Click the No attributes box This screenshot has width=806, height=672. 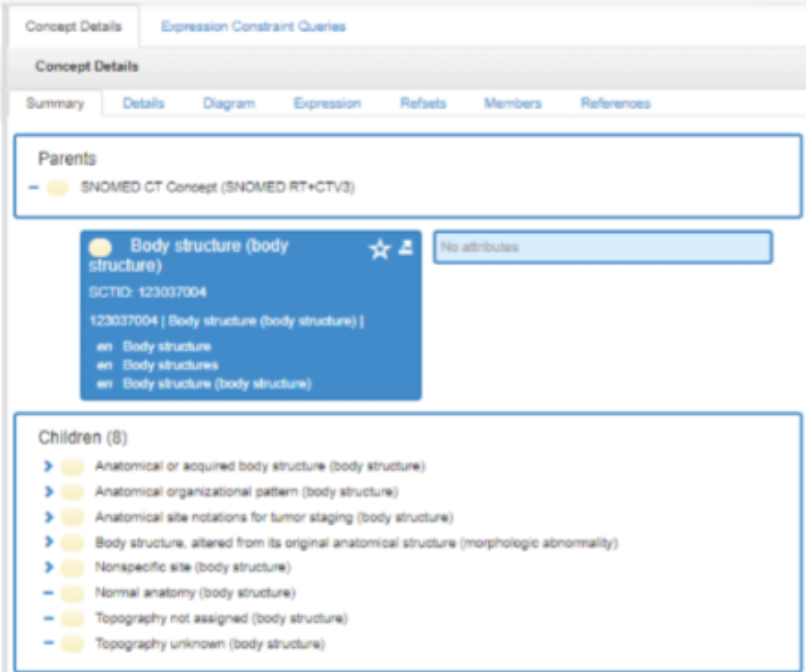click(602, 247)
